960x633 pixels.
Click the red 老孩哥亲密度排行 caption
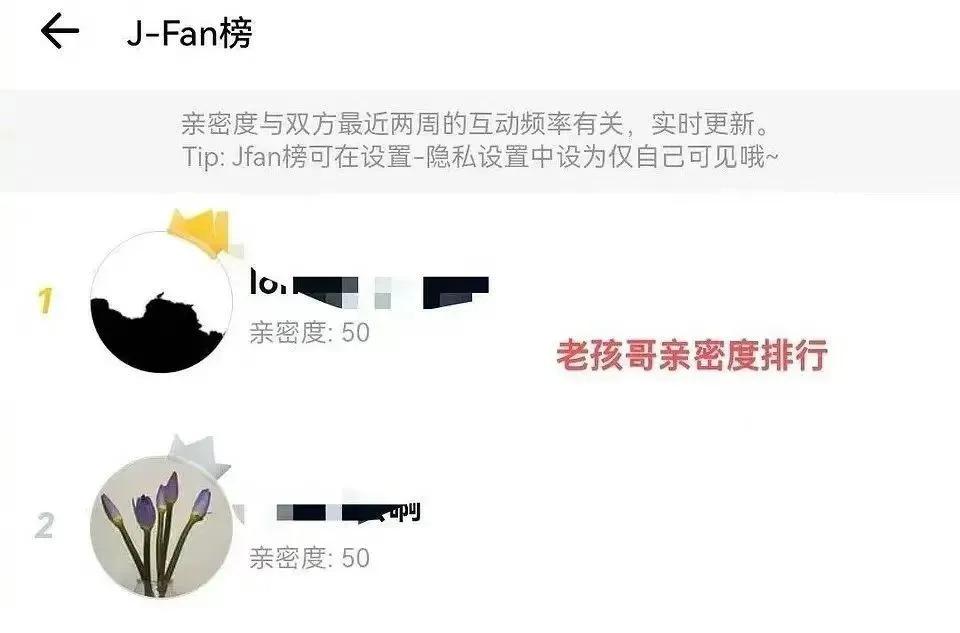point(692,354)
